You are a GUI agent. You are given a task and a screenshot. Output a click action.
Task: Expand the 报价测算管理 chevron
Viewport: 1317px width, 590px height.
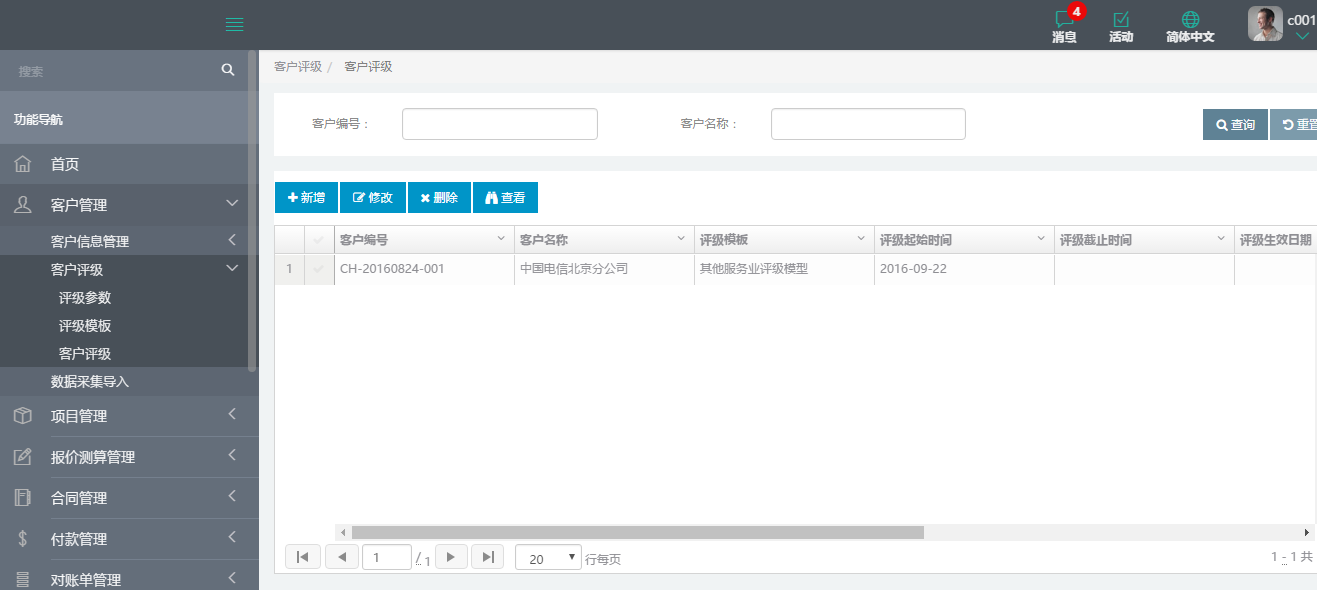(x=232, y=455)
